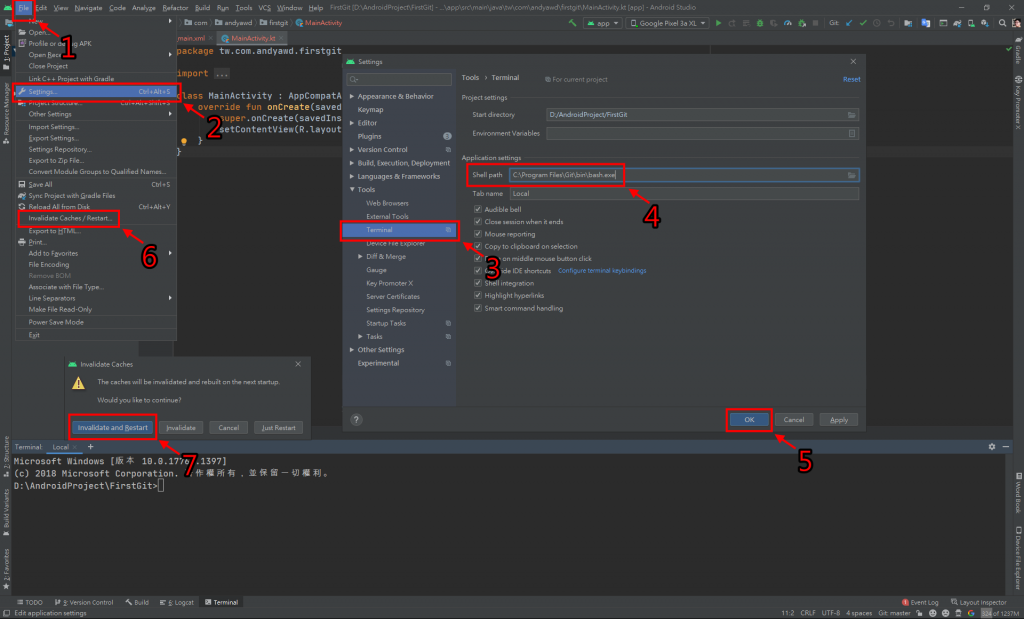Viewport: 1024px width, 619px height.
Task: Click Just Restart button
Action: tap(278, 428)
